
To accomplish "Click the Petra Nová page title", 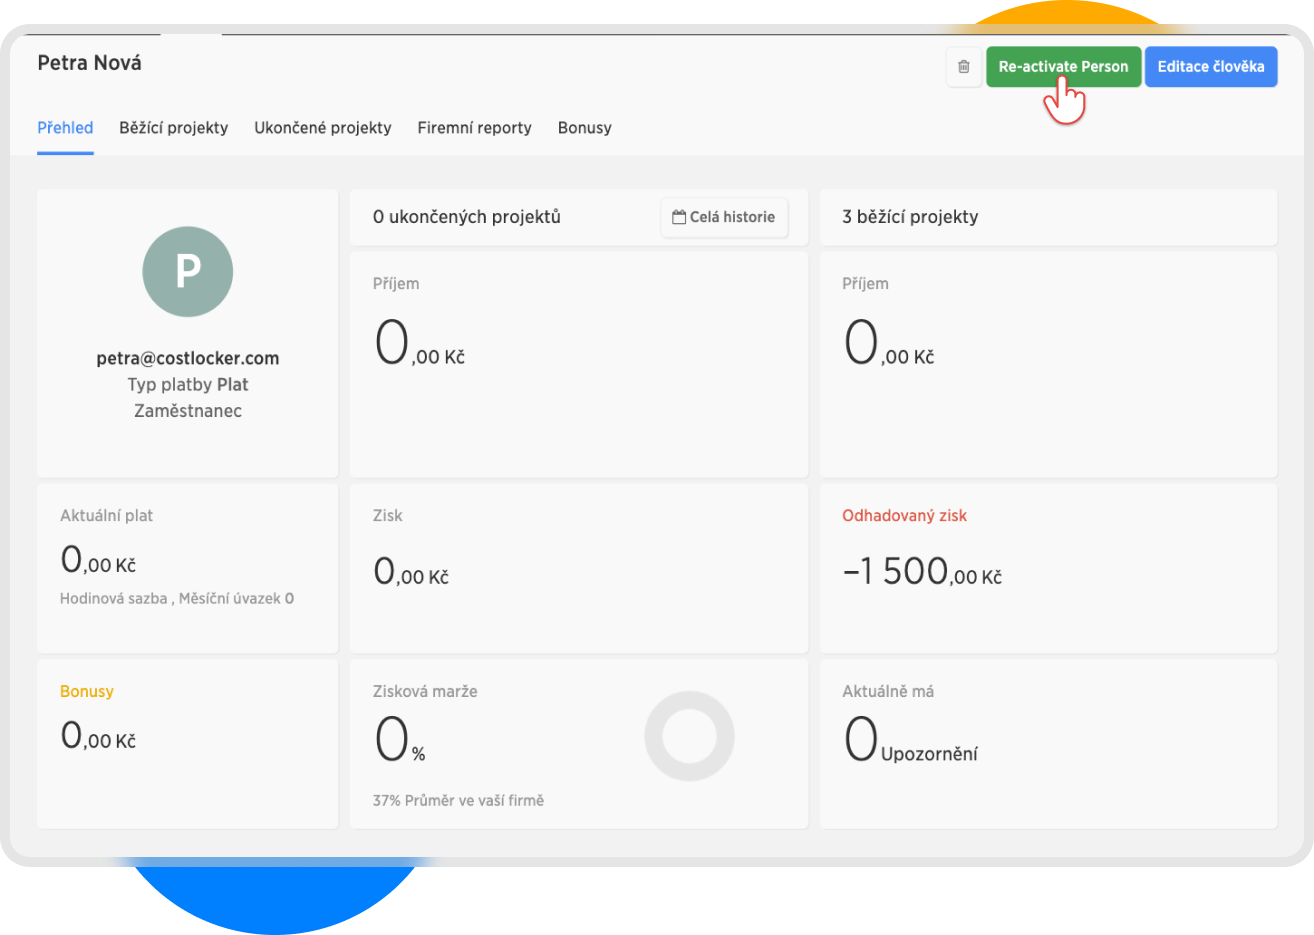I will [89, 63].
